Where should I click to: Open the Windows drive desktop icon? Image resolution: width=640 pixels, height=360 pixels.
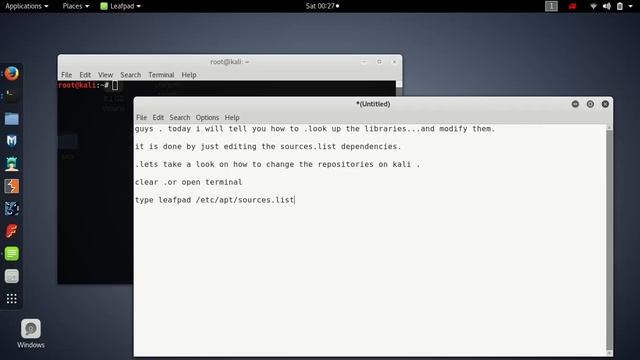[x=31, y=334]
